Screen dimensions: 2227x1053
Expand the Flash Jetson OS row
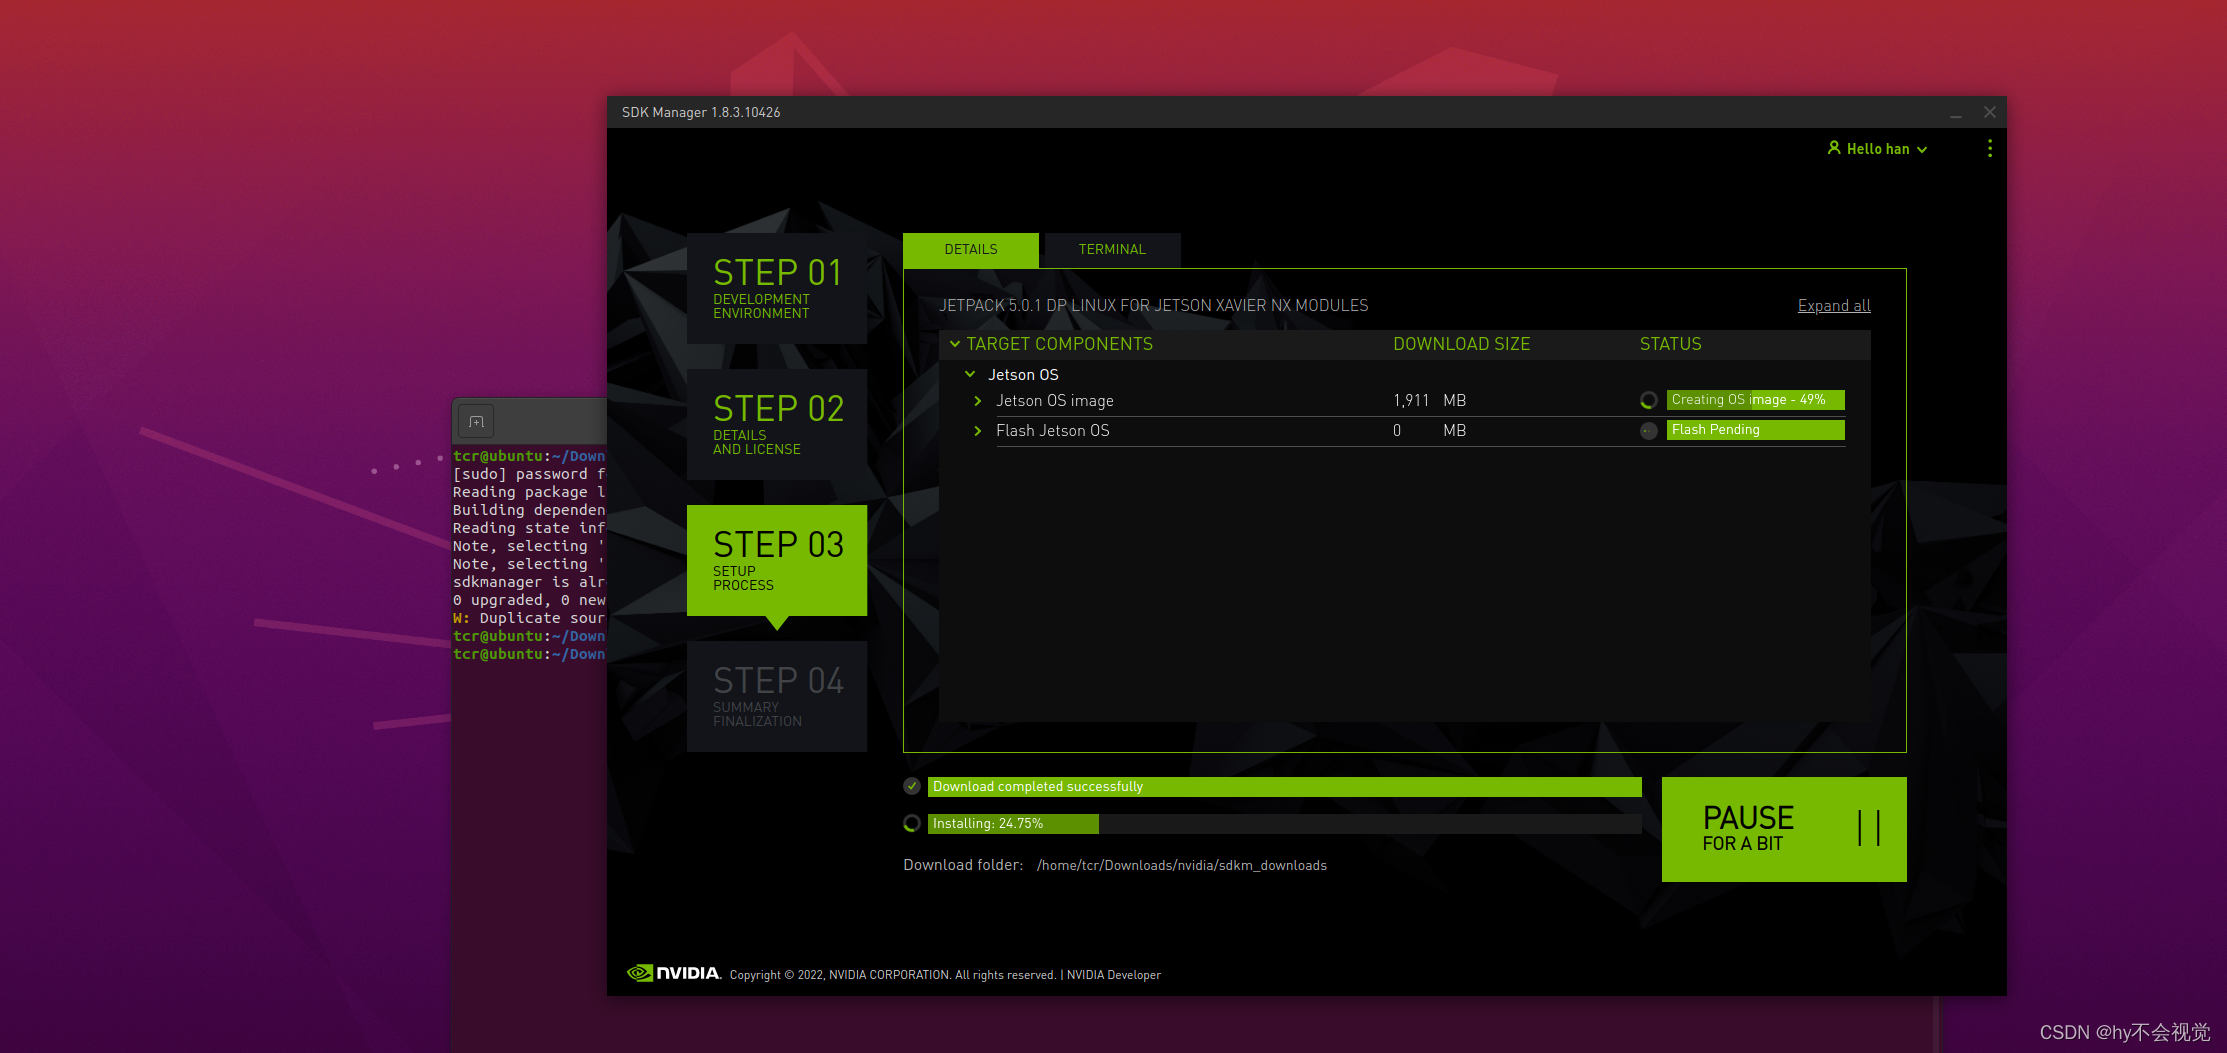(978, 431)
